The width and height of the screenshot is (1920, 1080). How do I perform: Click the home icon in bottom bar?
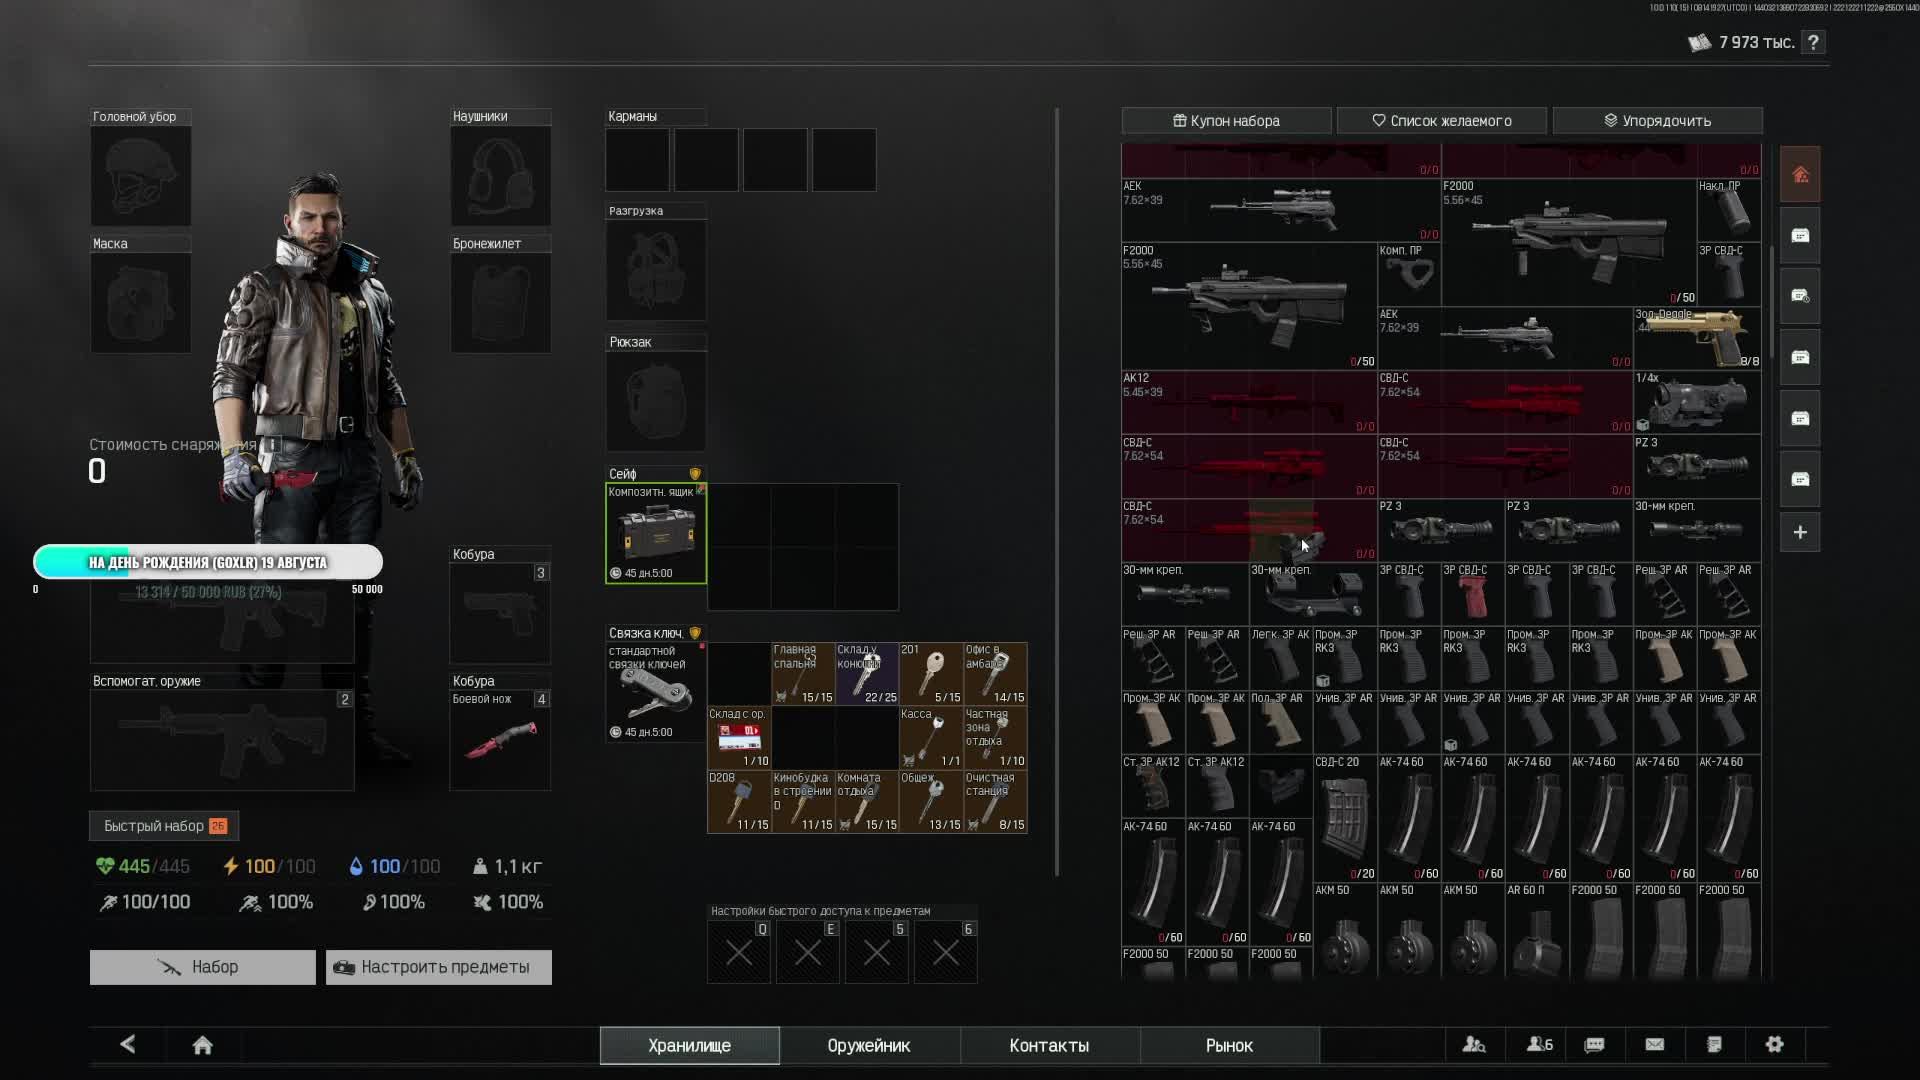click(202, 1045)
